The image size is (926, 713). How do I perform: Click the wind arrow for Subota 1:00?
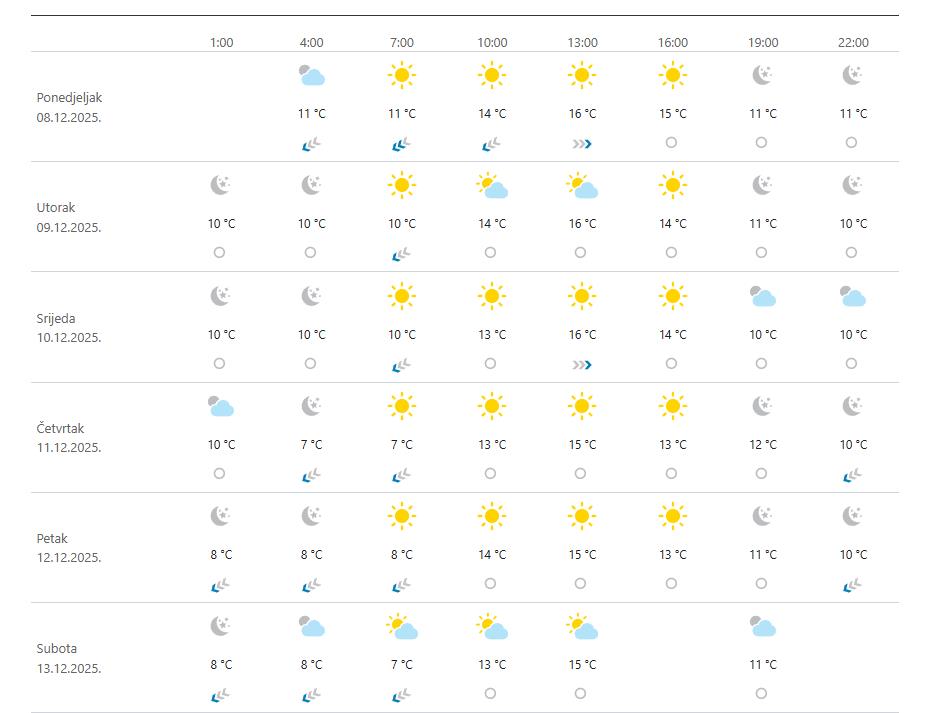[221, 695]
